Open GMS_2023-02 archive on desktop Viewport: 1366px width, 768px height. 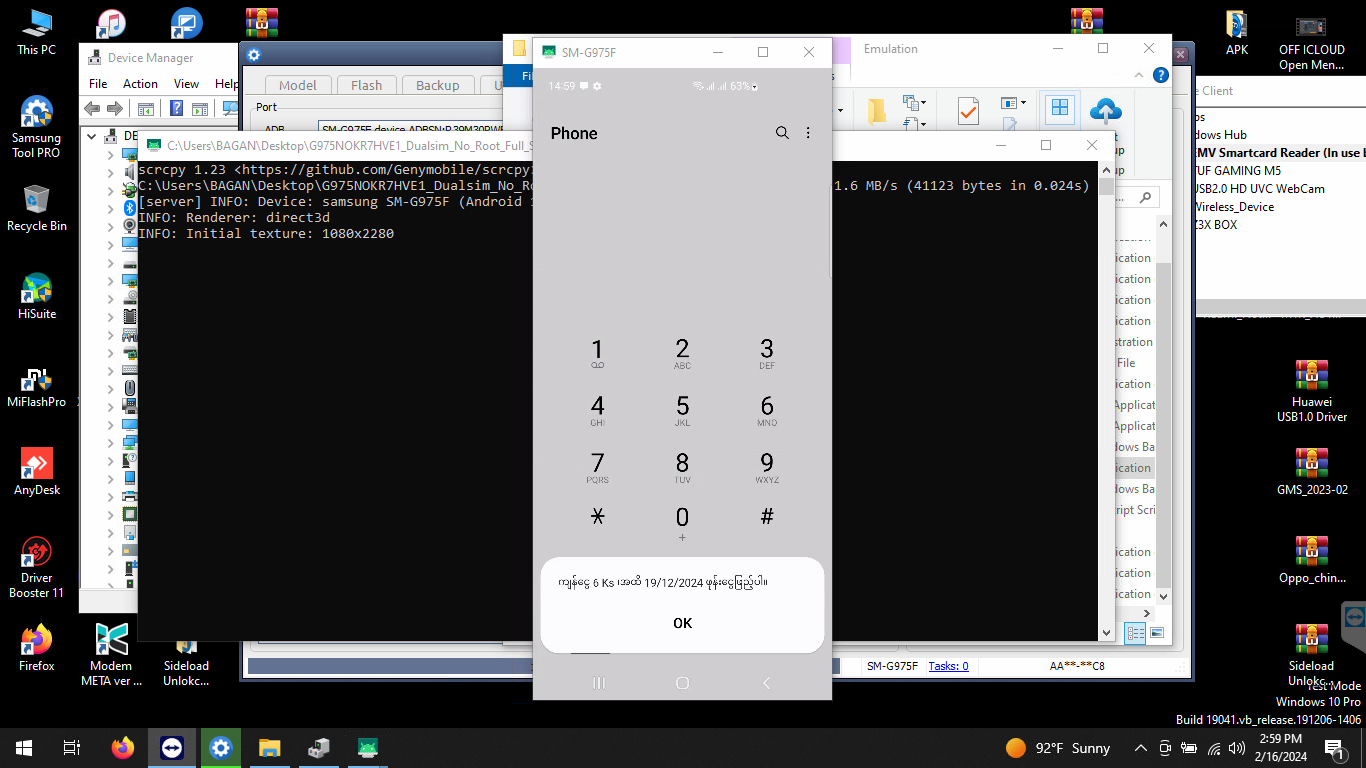[1312, 472]
